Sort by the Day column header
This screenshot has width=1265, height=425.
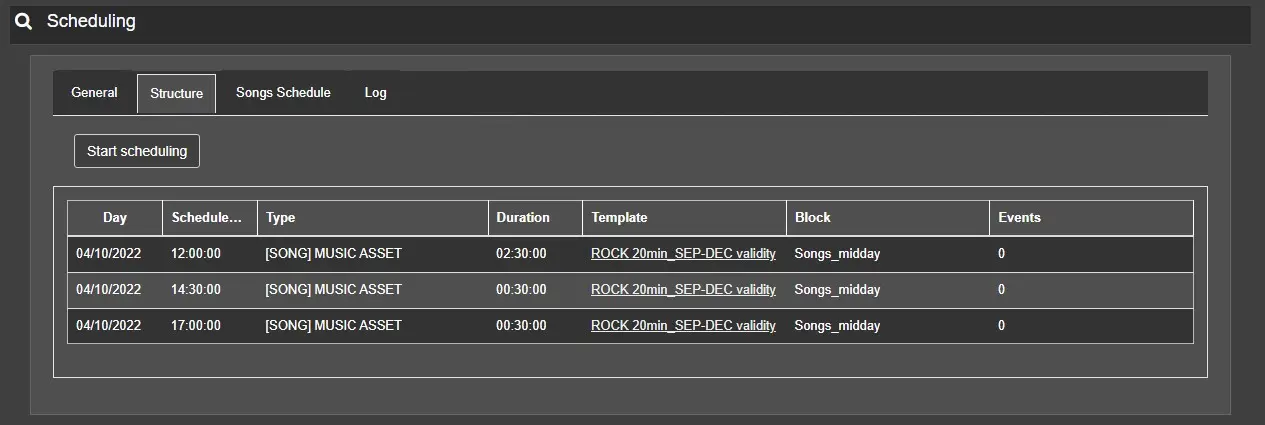(115, 218)
